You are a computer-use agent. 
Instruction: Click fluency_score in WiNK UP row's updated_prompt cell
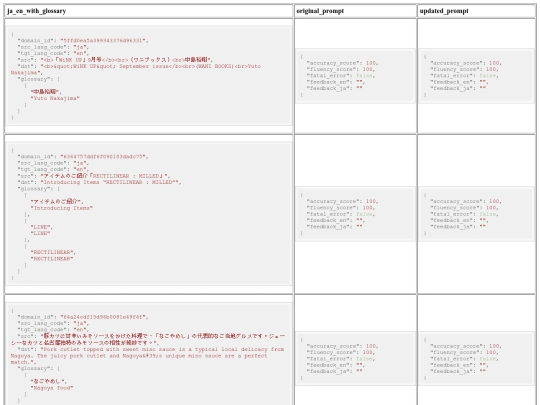pyautogui.click(x=464, y=70)
